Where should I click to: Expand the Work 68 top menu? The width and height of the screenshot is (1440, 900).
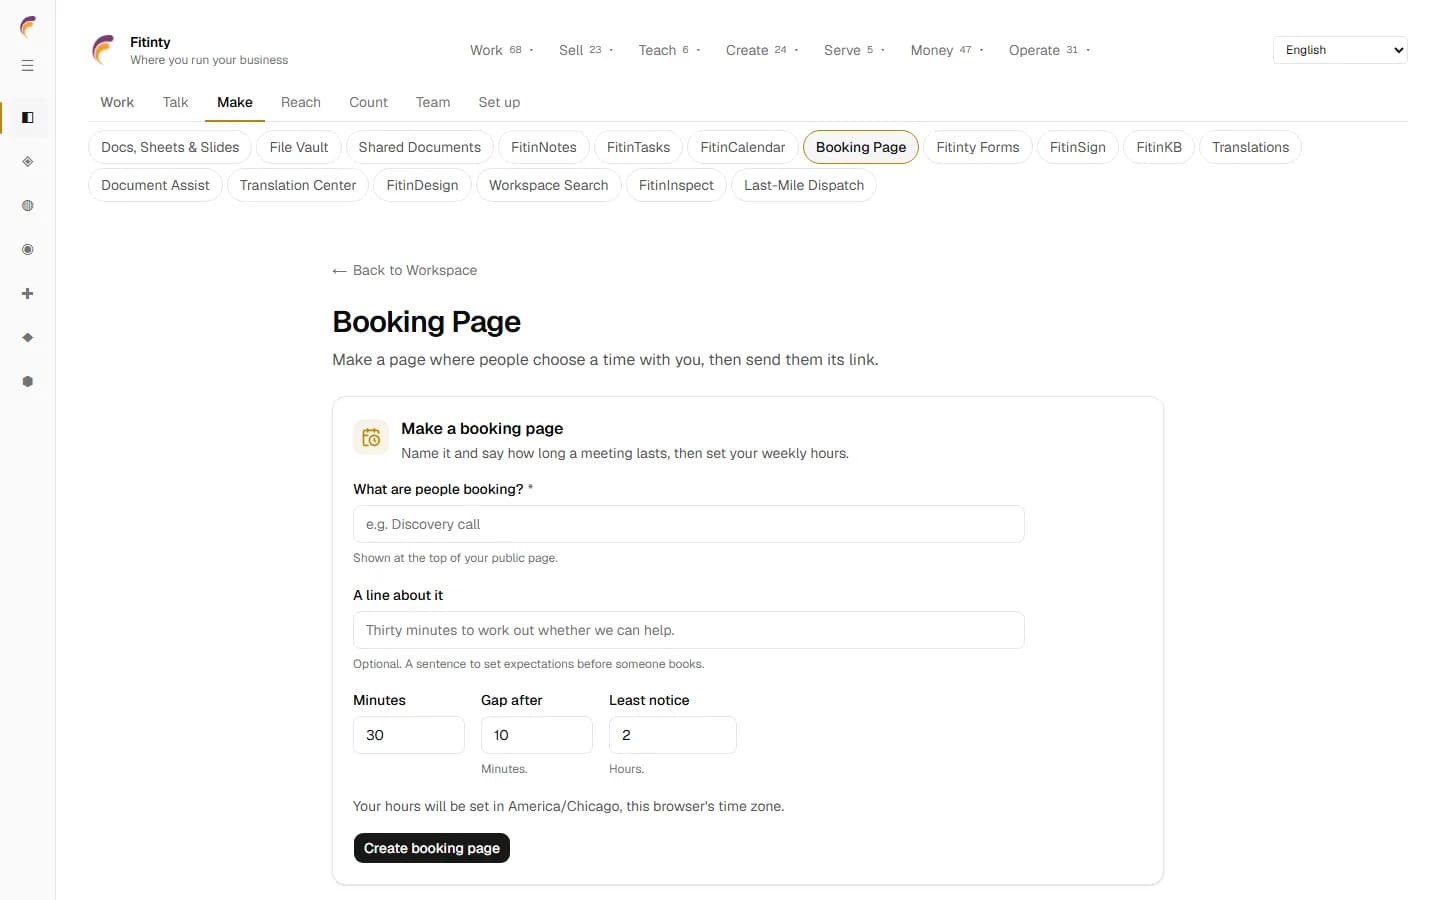(502, 50)
